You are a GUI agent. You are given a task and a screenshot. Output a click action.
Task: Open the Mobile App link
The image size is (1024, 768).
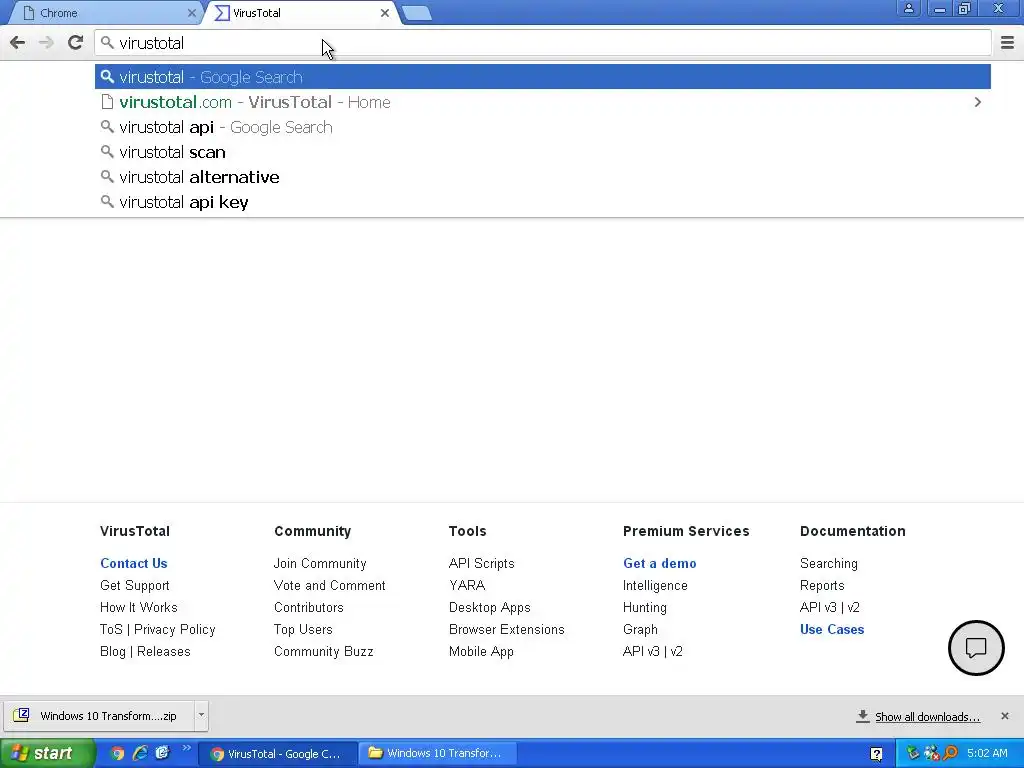point(481,652)
